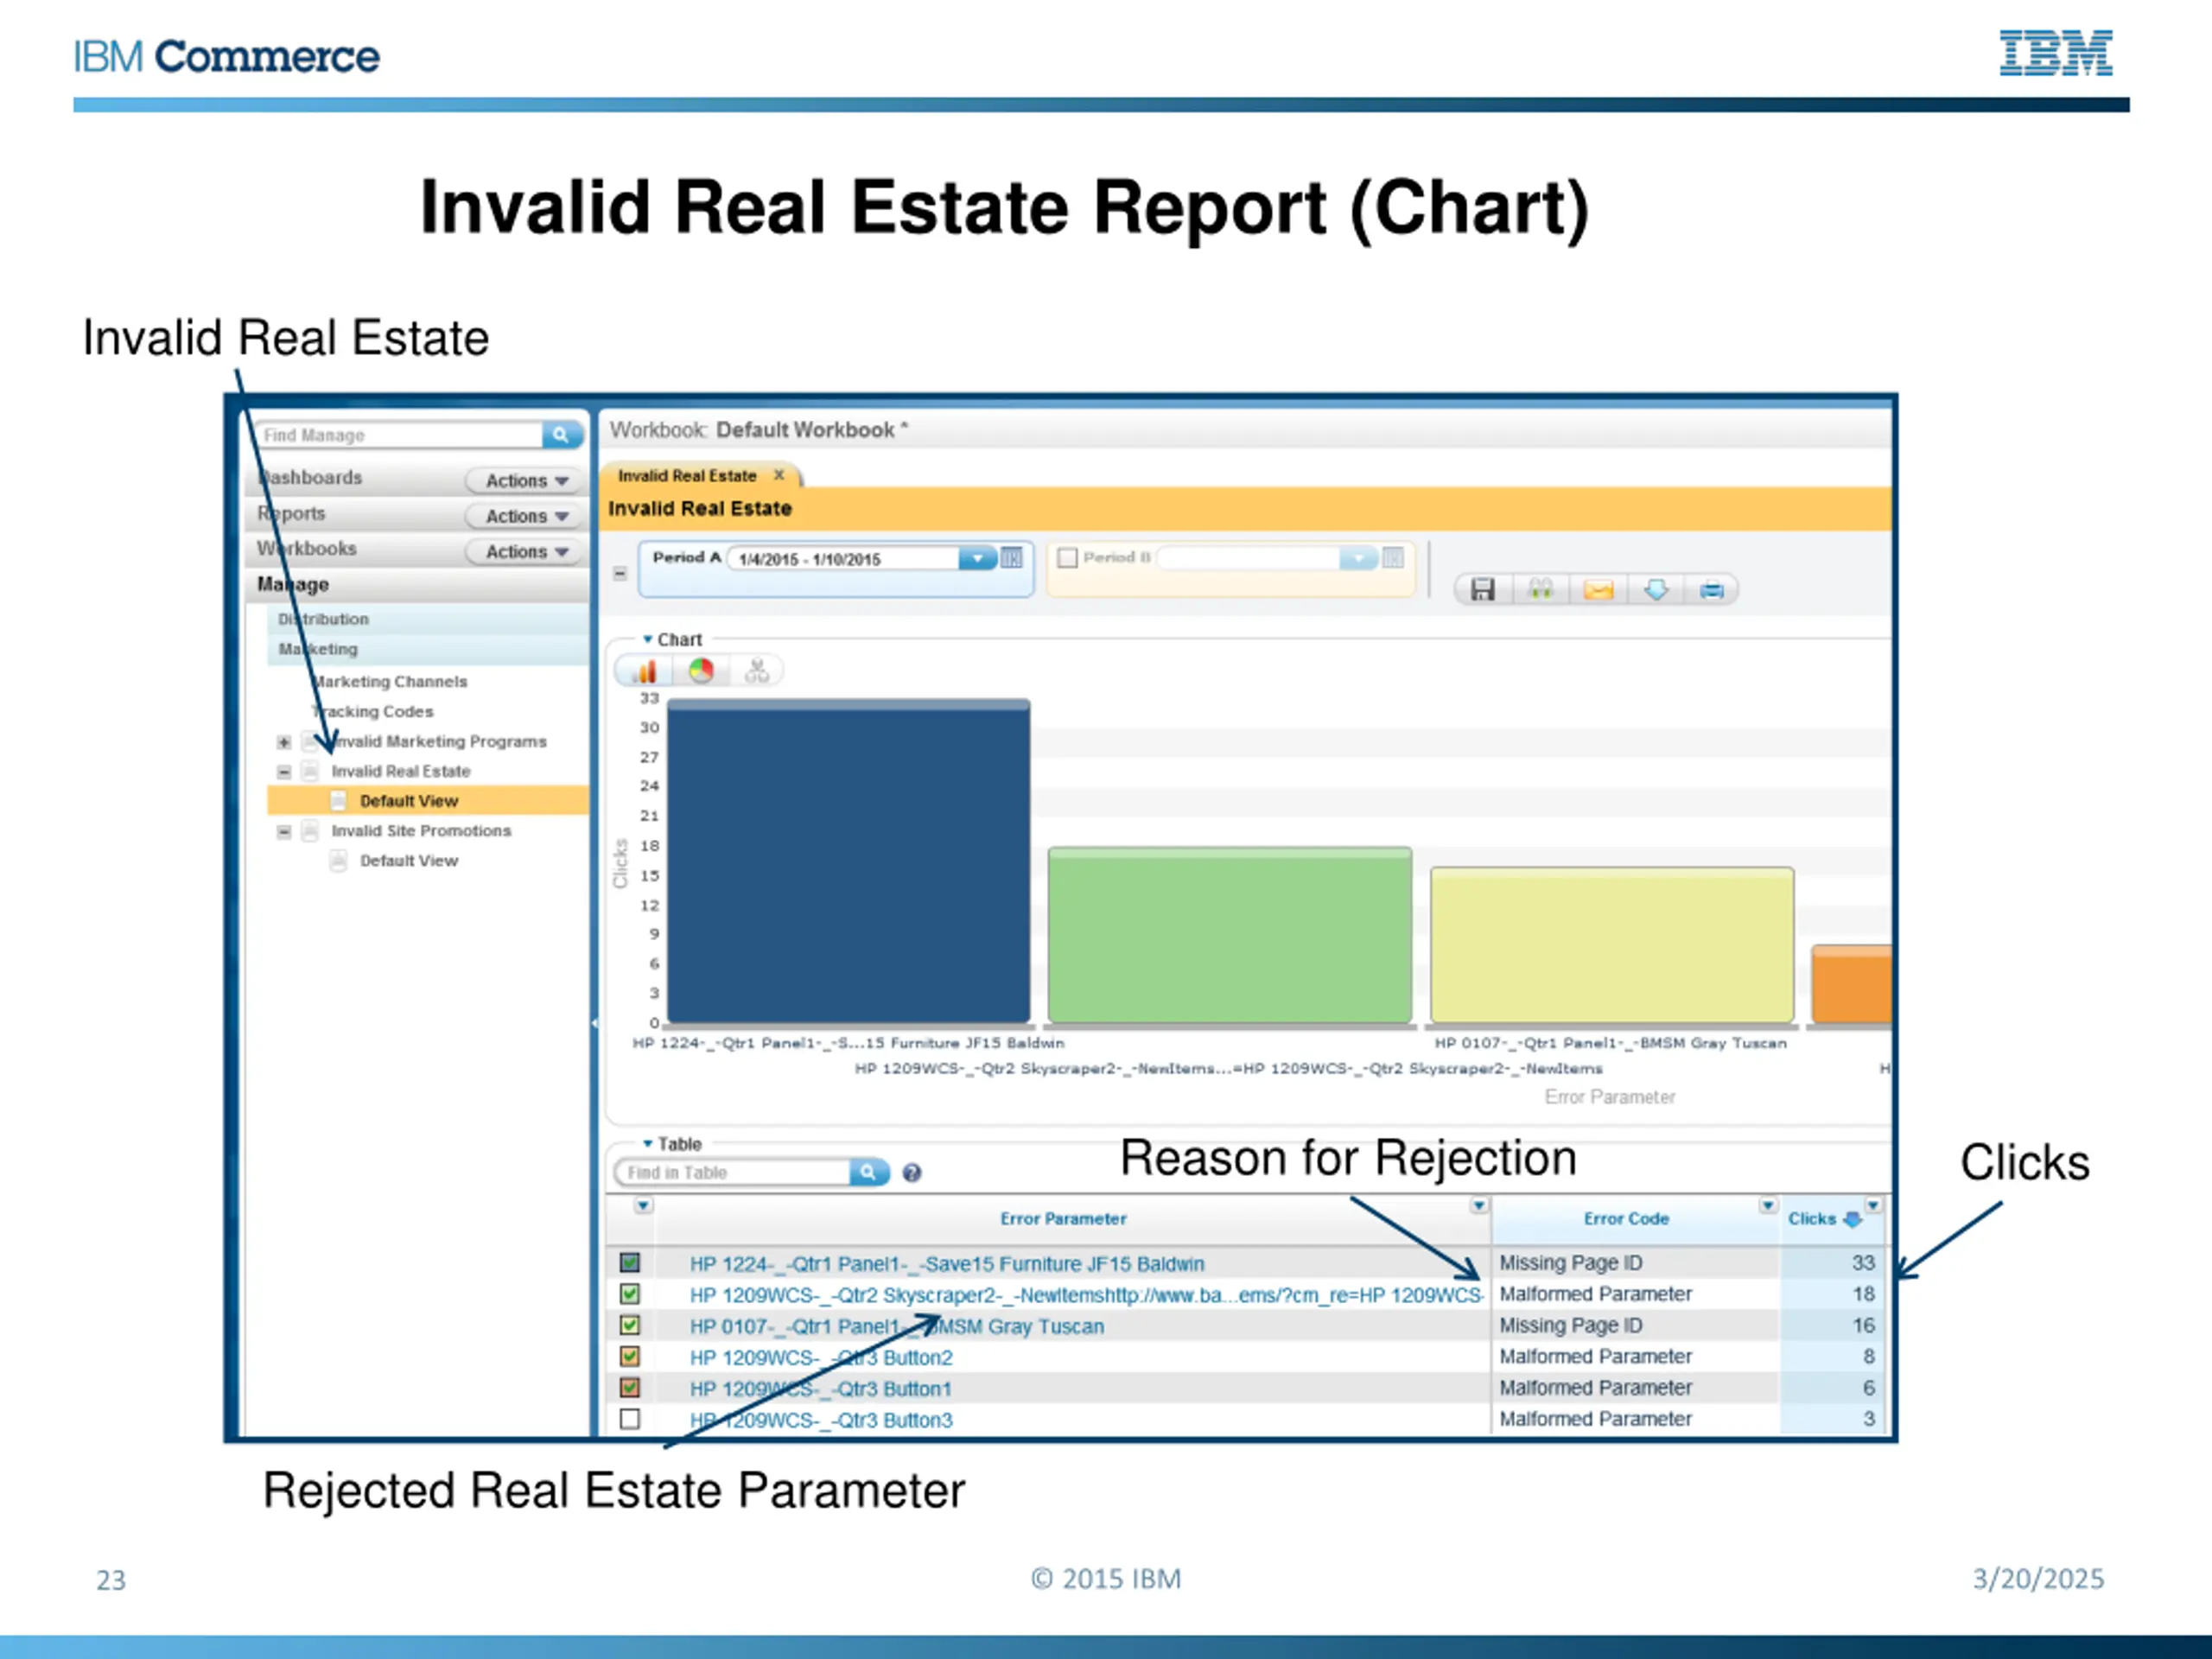Viewport: 2212px width, 1659px height.
Task: Click the yellow bar in the chart
Action: (1612, 945)
